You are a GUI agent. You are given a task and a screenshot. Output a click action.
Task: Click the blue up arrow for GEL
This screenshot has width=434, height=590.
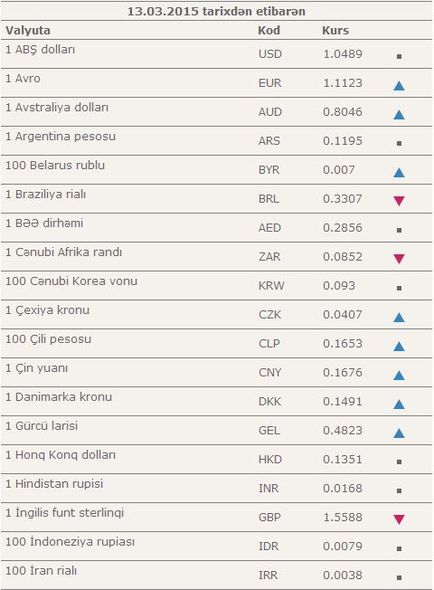coord(399,433)
